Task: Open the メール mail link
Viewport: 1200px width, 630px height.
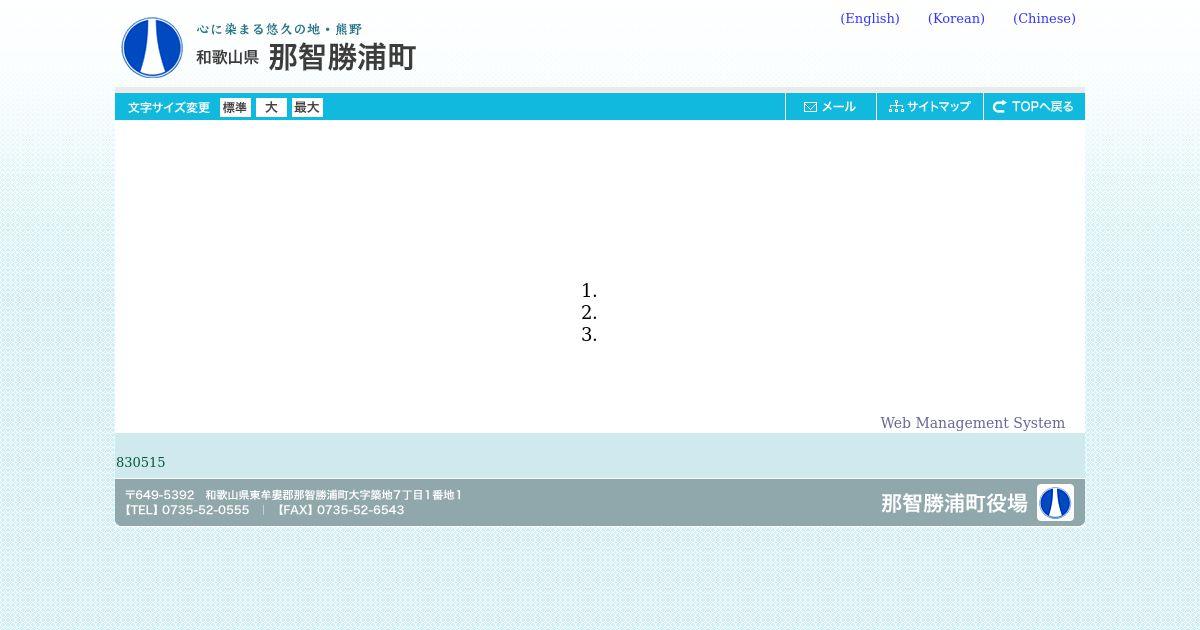Action: tap(831, 107)
